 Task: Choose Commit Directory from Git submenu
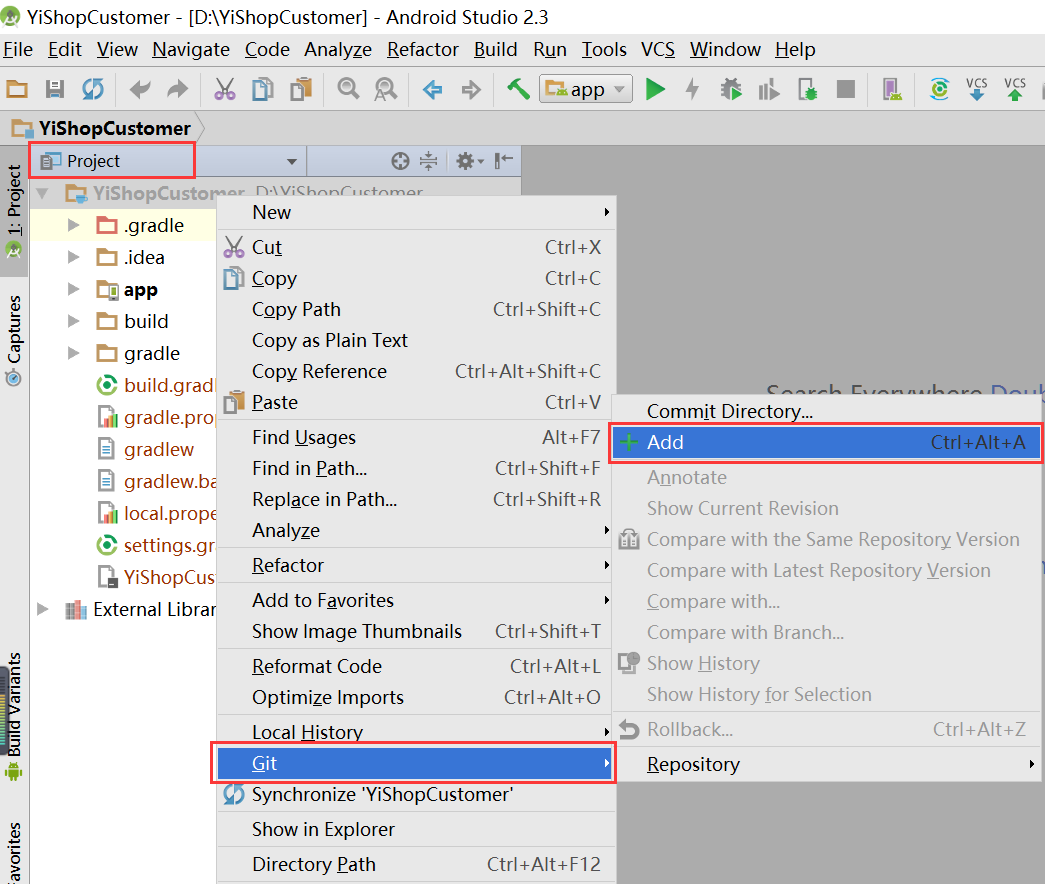coord(729,411)
